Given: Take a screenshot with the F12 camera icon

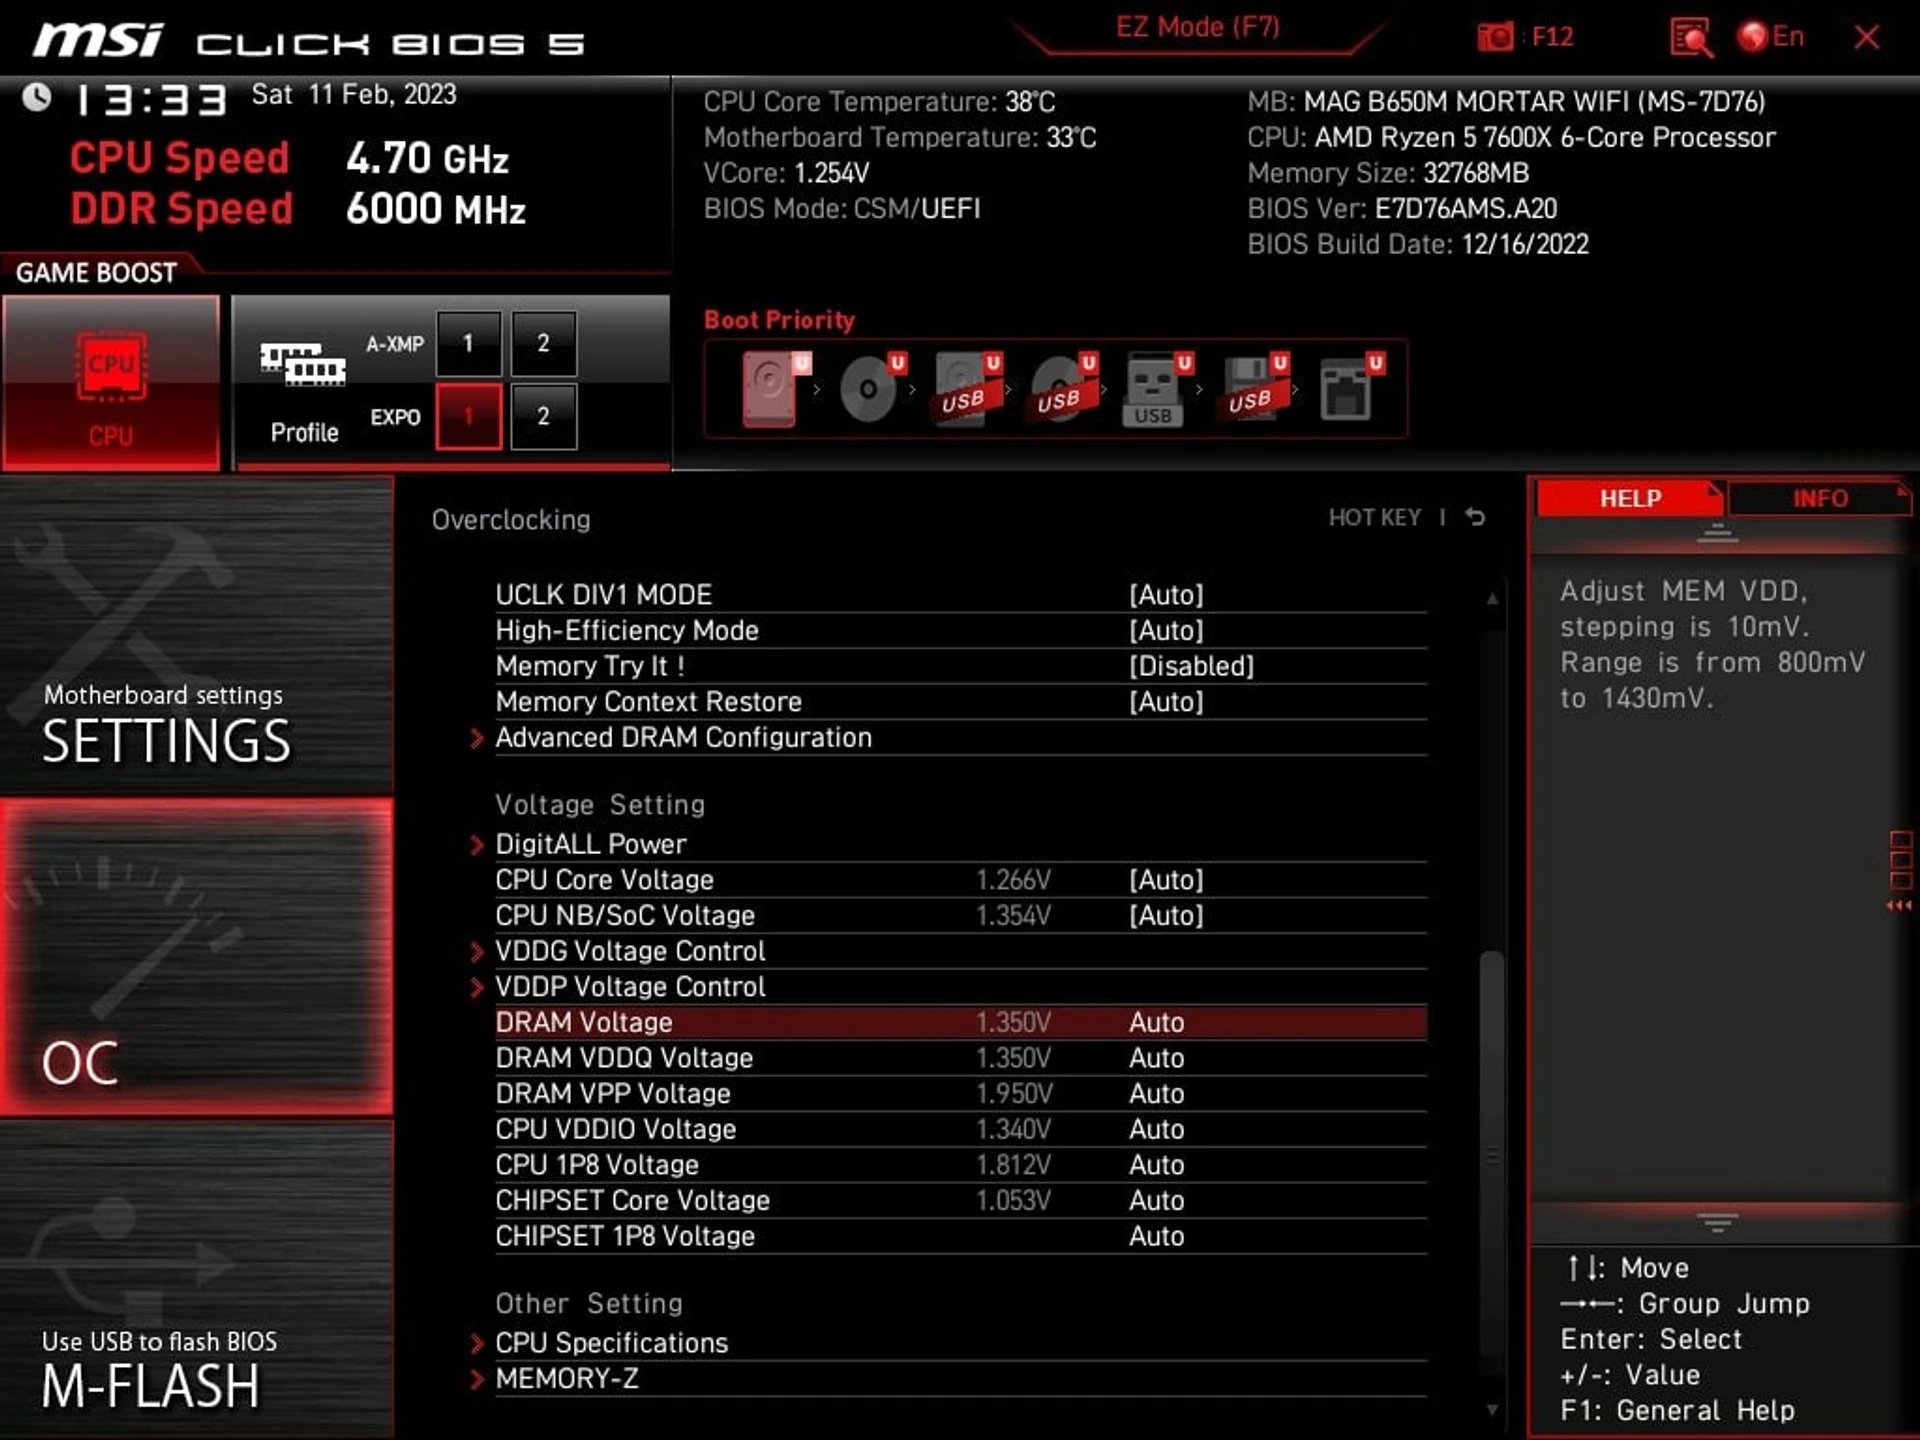Looking at the screenshot, I should point(1496,38).
